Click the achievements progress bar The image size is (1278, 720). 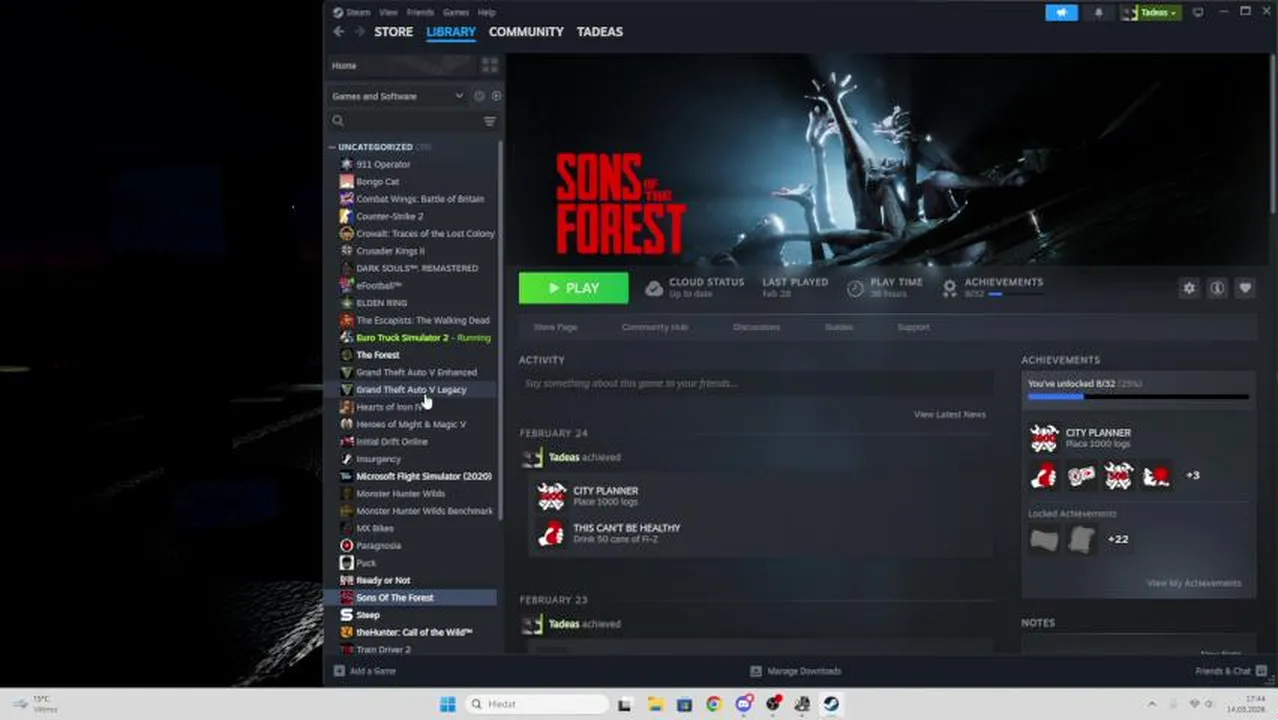tap(1138, 397)
